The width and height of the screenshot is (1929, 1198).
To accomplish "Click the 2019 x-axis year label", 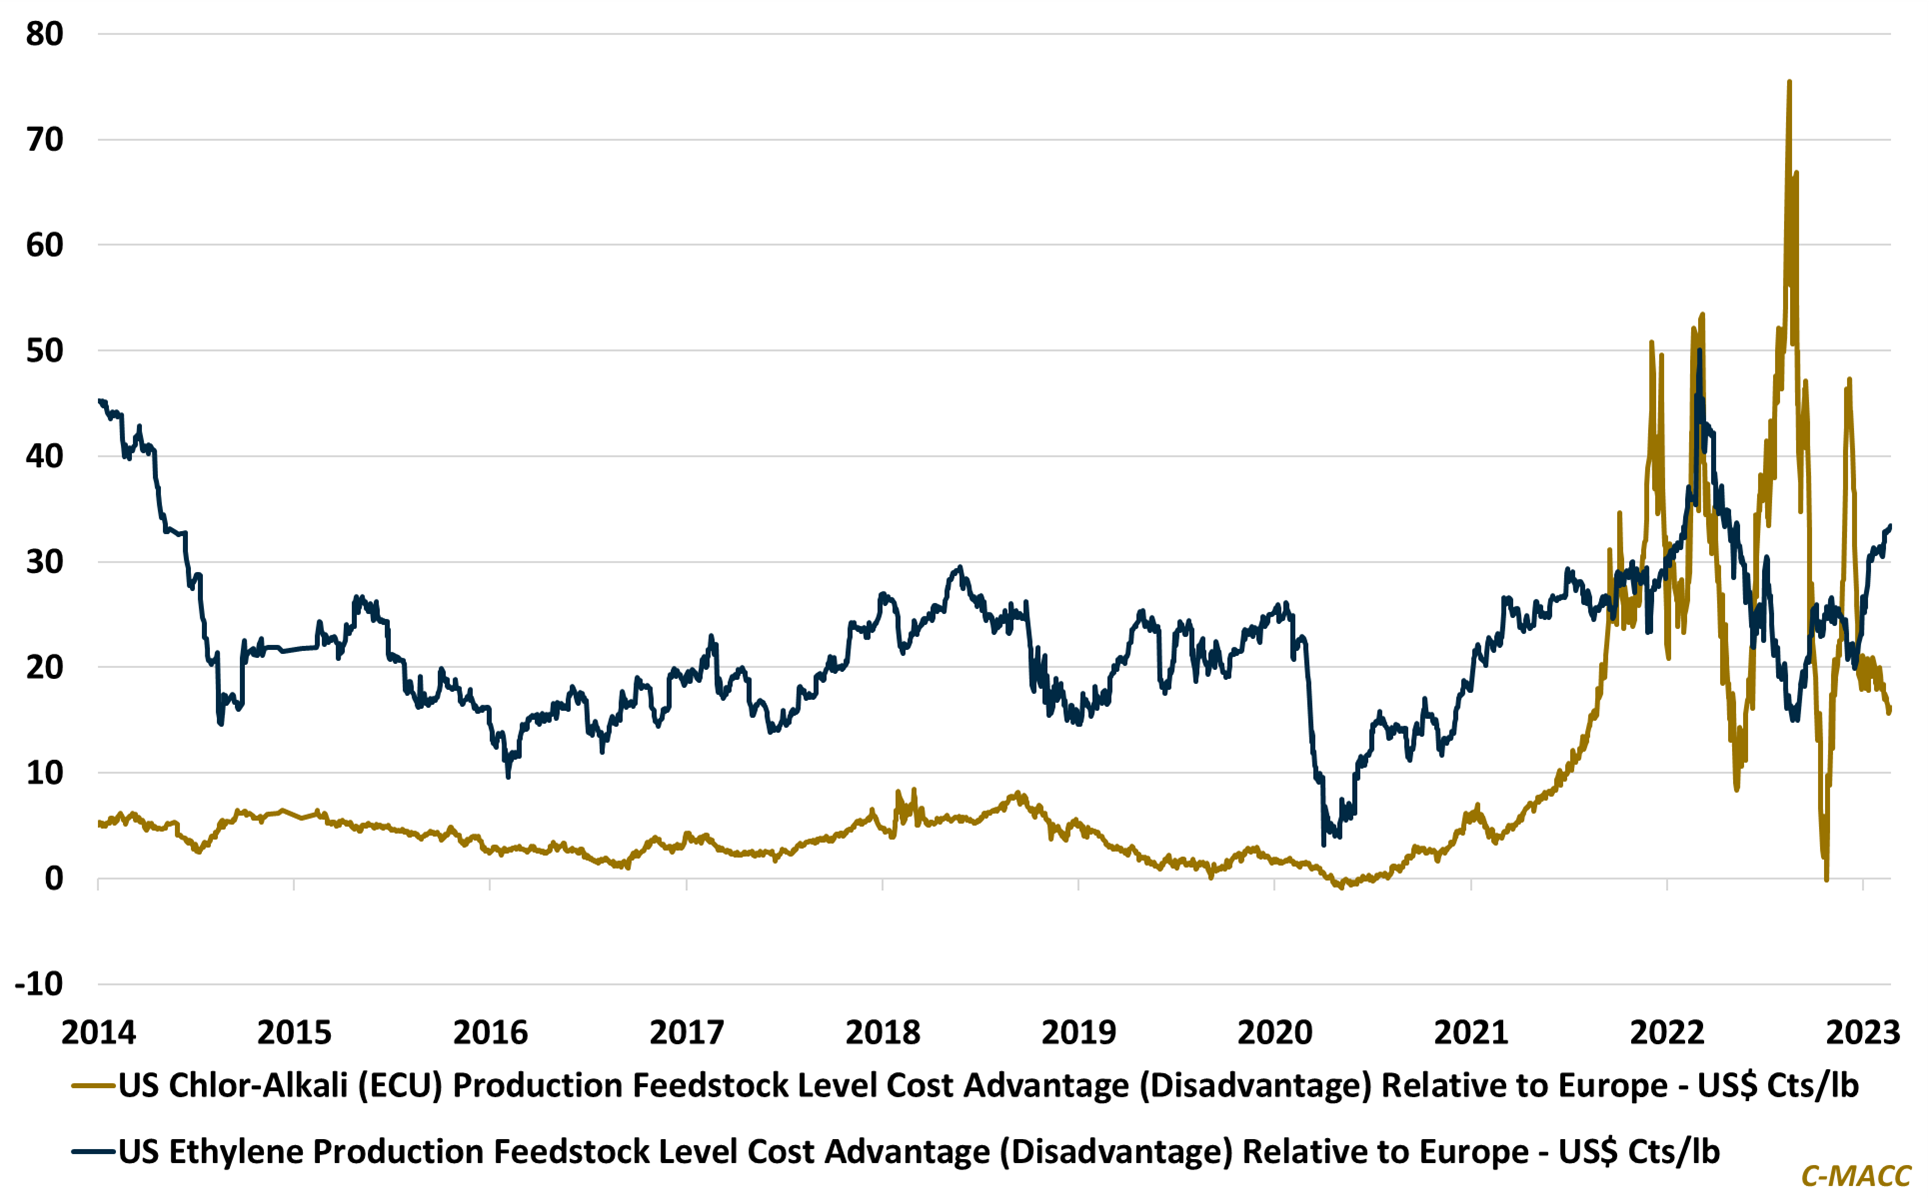I will pos(1078,1031).
